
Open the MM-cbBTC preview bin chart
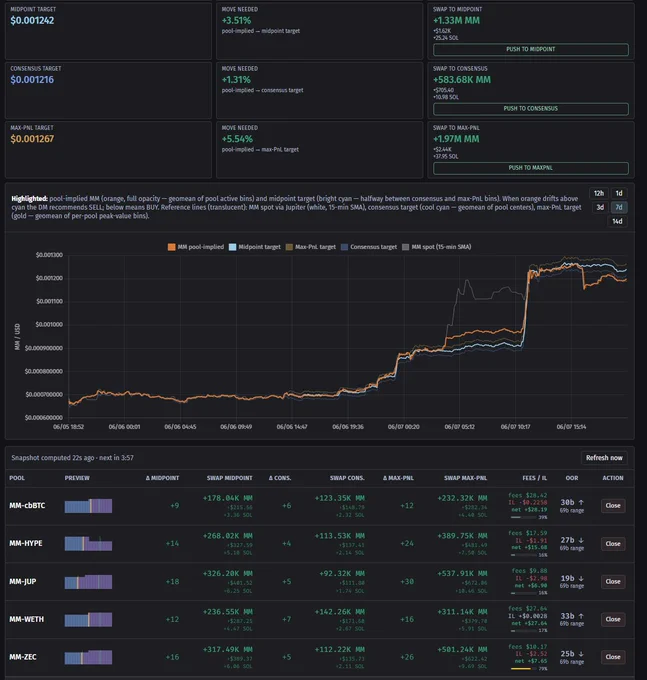88,506
